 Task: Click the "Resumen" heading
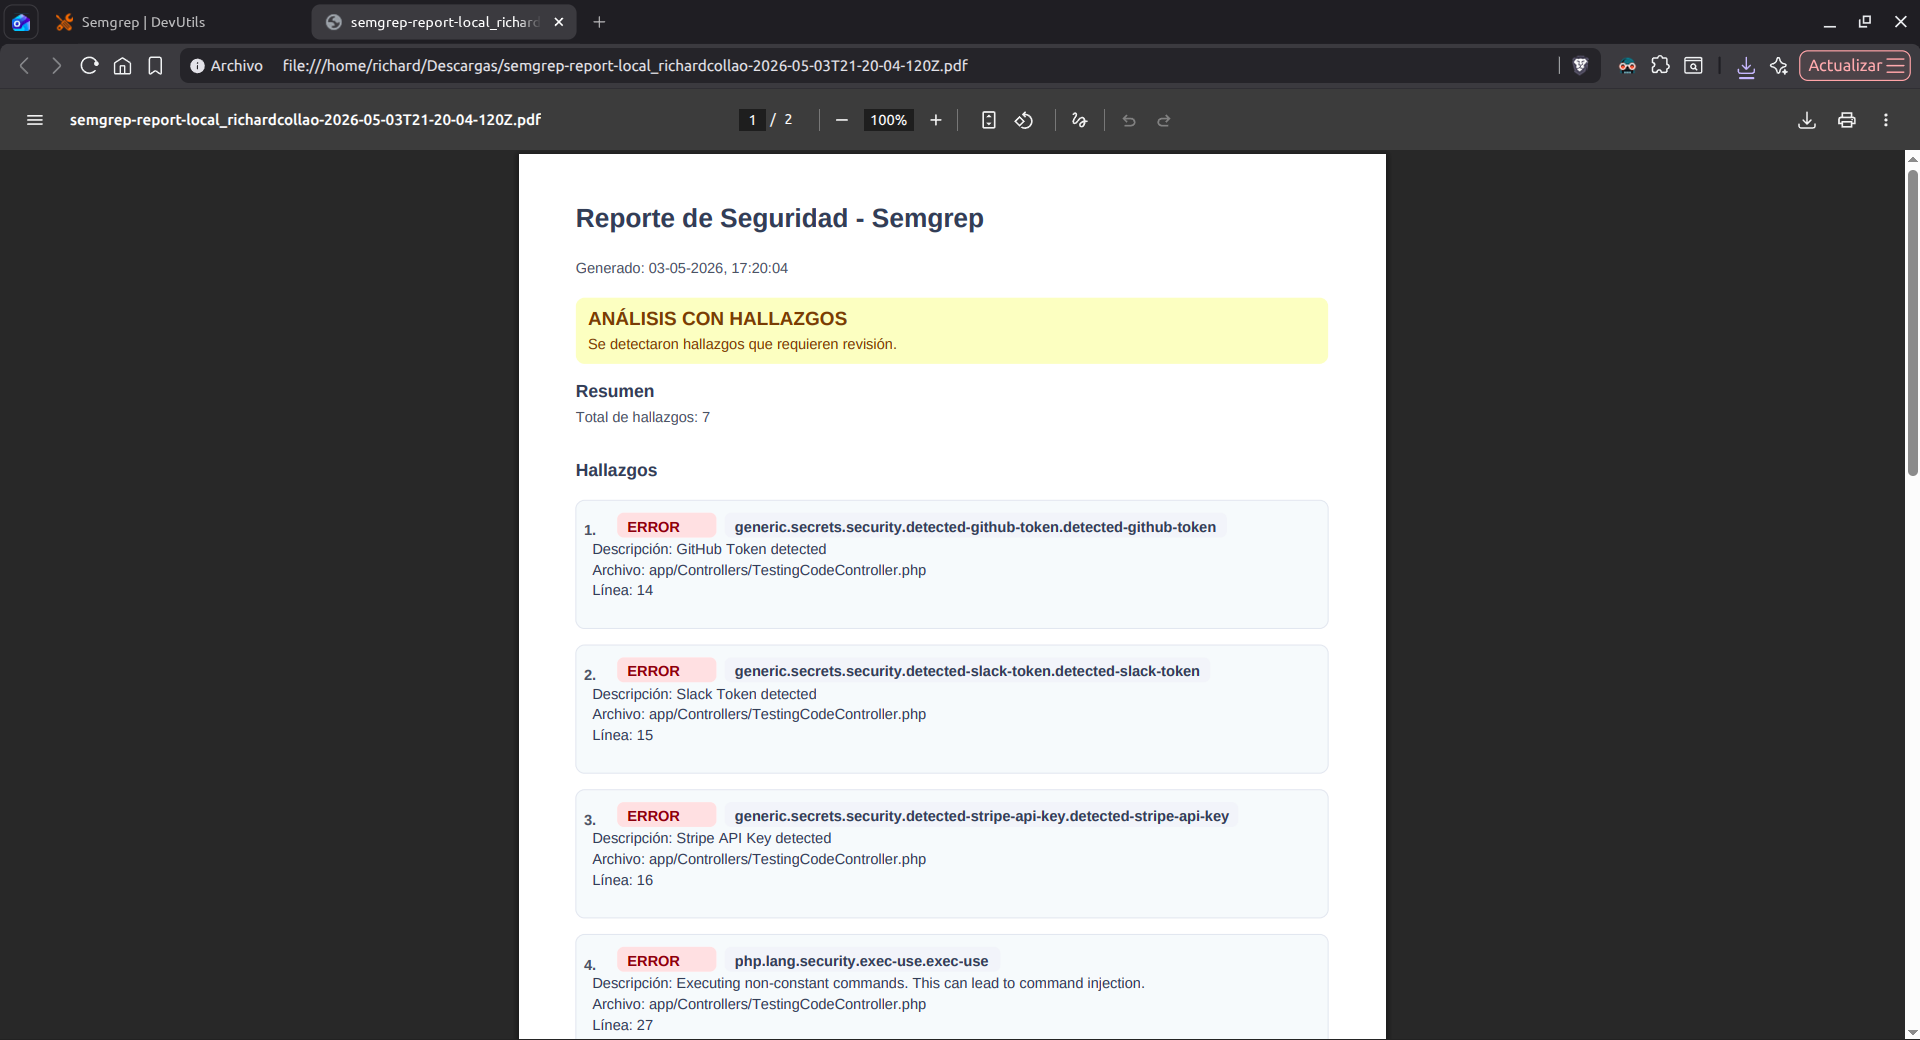[x=614, y=391]
